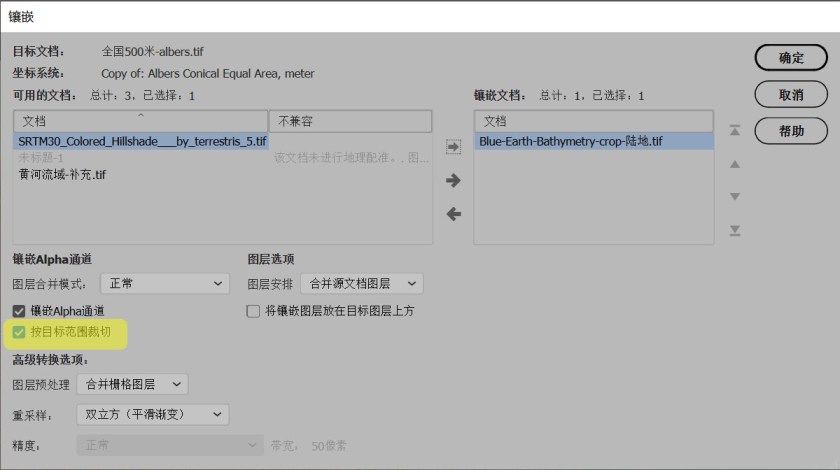Toggle the 镶嵌Alpha通道 checkbox
Image resolution: width=840 pixels, height=470 pixels.
pyautogui.click(x=19, y=311)
